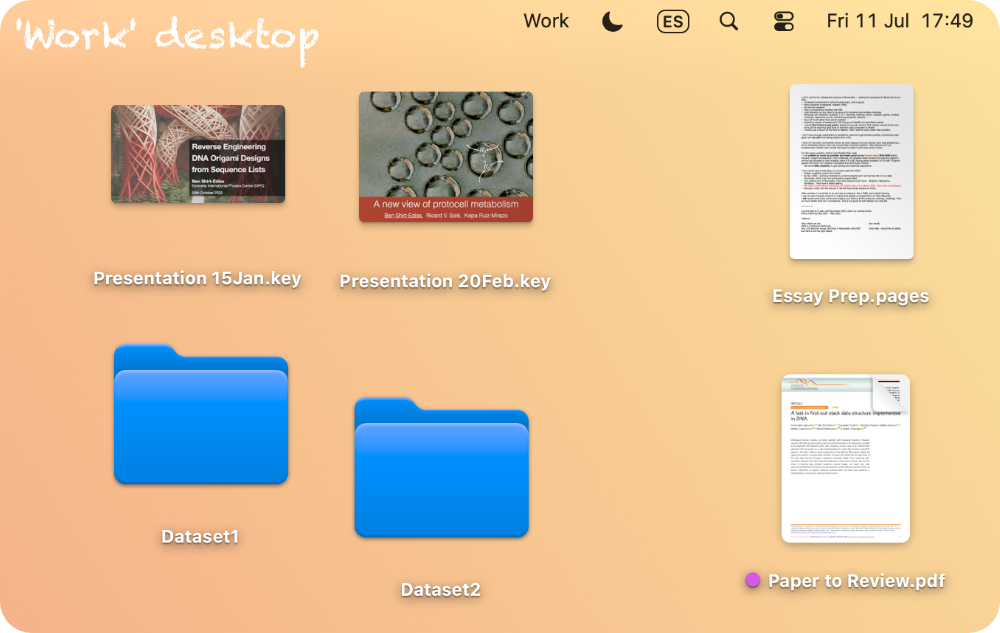Screen dimensions: 1000x633
Task: Click the purple tag dot on Paper to Review
Action: coord(753,580)
